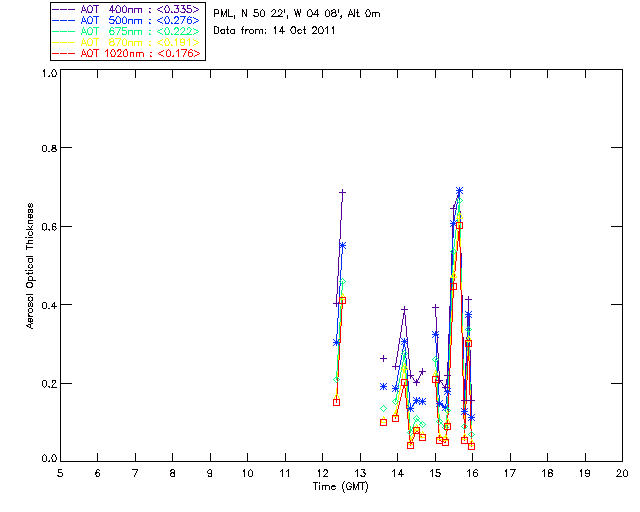Screen dimensions: 640x512
Task: Click the AOT 1020nm legend entry
Action: [127, 53]
